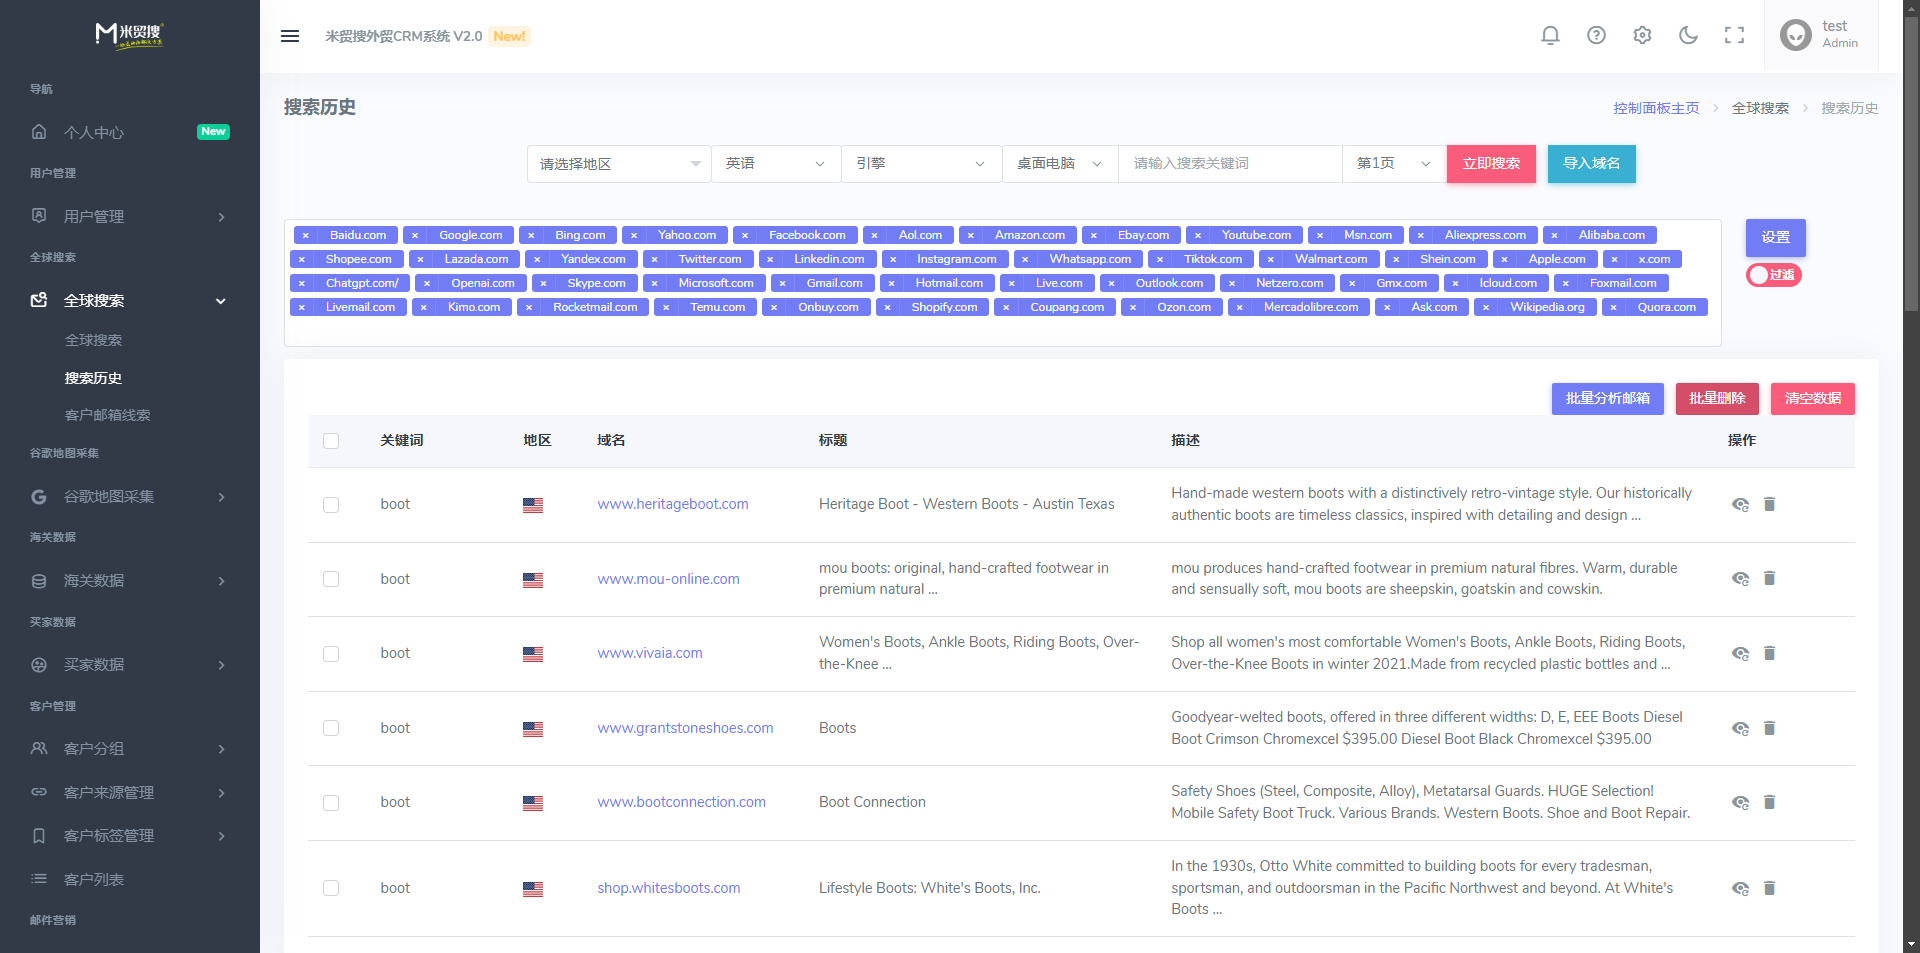This screenshot has height=953, width=1920.
Task: Analyze email for bootconnection.com row
Action: pos(1740,803)
